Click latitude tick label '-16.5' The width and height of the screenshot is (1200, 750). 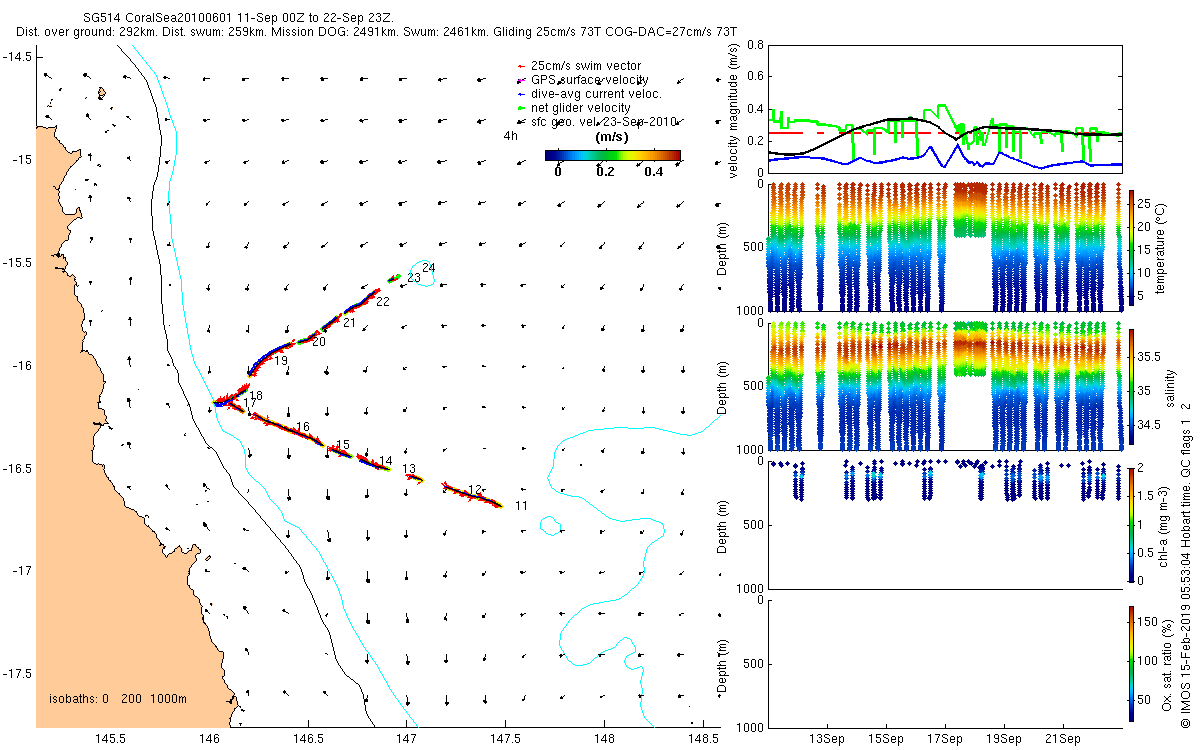(17, 468)
